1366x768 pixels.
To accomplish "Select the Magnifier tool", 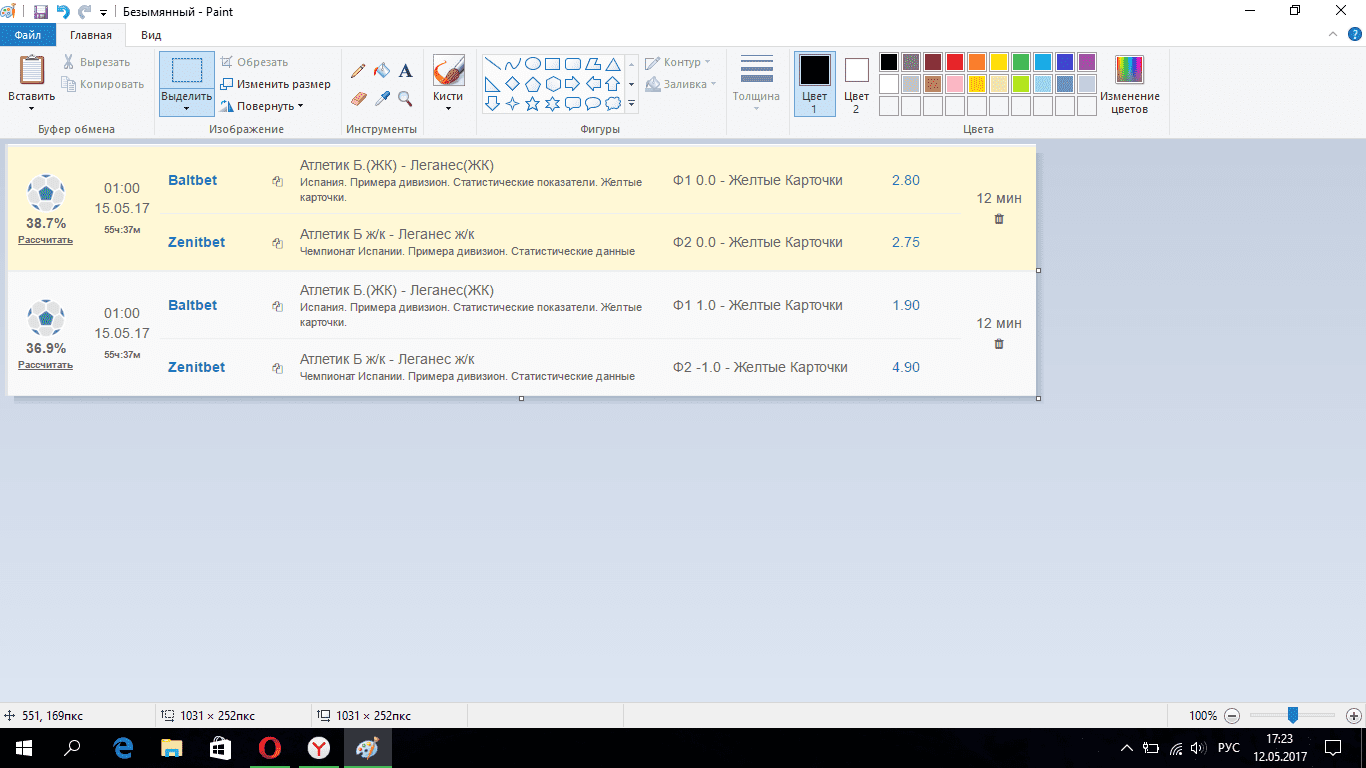I will click(x=405, y=98).
